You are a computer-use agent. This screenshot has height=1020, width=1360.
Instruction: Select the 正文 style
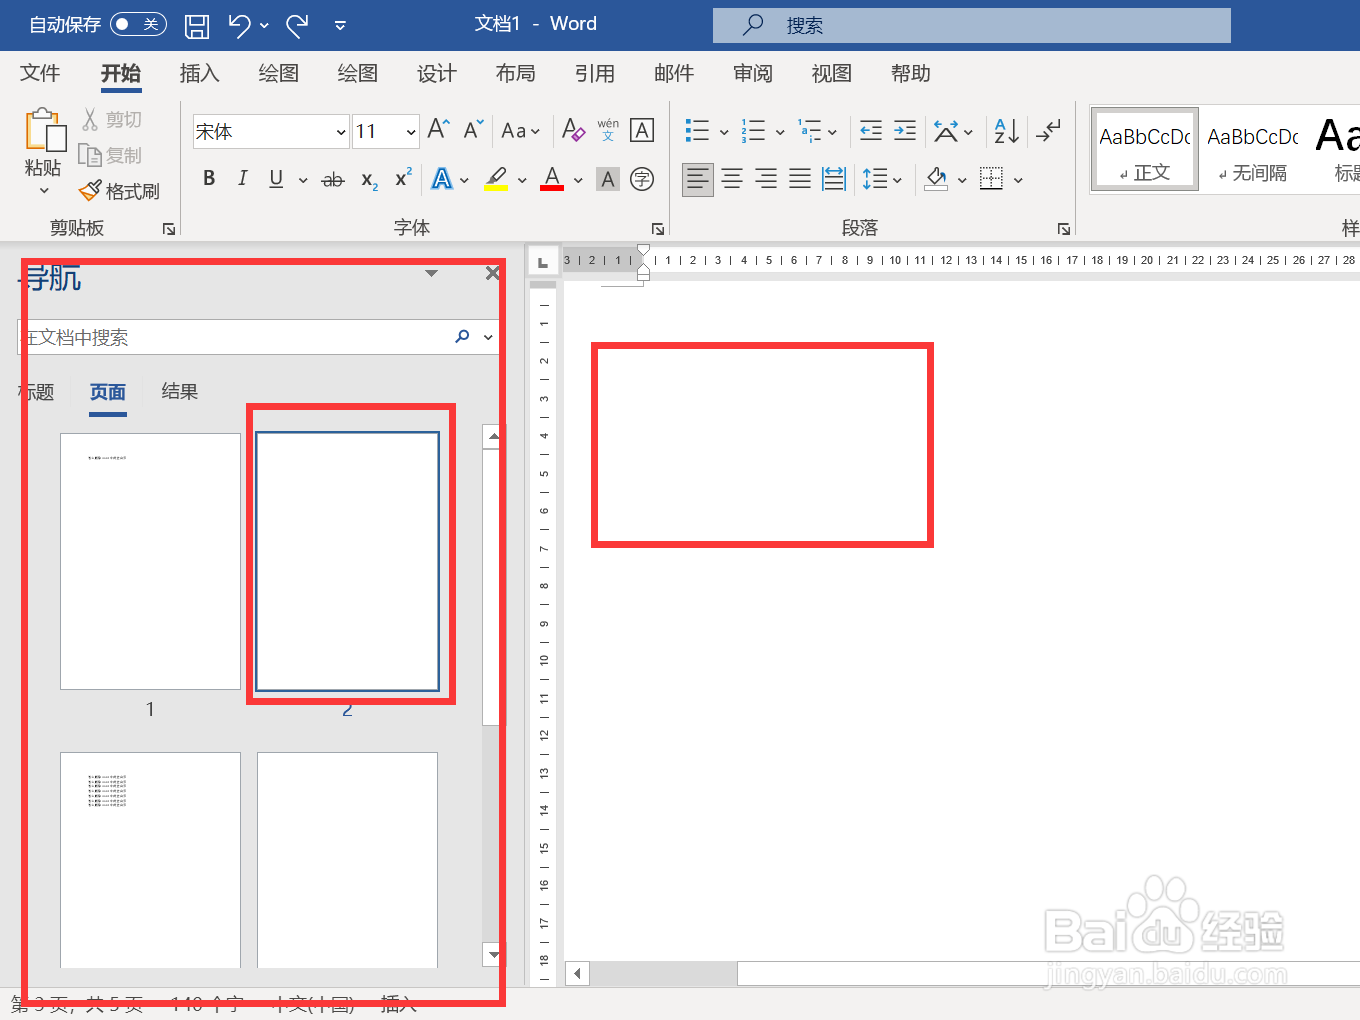coord(1145,150)
